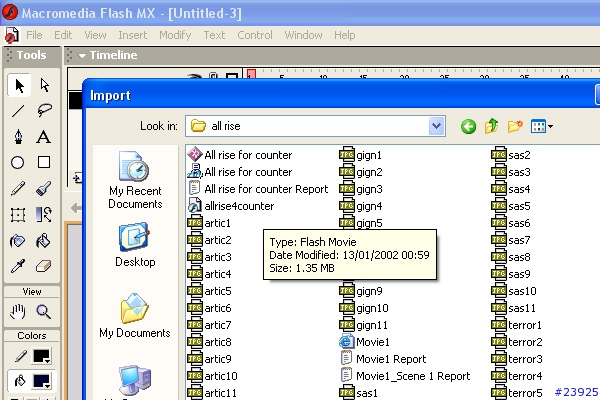Select the Paint Bucket tool

tap(44, 241)
